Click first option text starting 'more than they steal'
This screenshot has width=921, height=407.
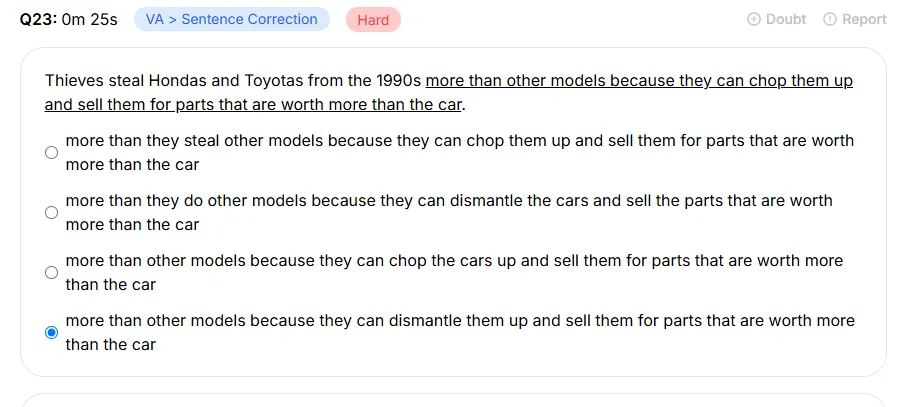tap(460, 153)
